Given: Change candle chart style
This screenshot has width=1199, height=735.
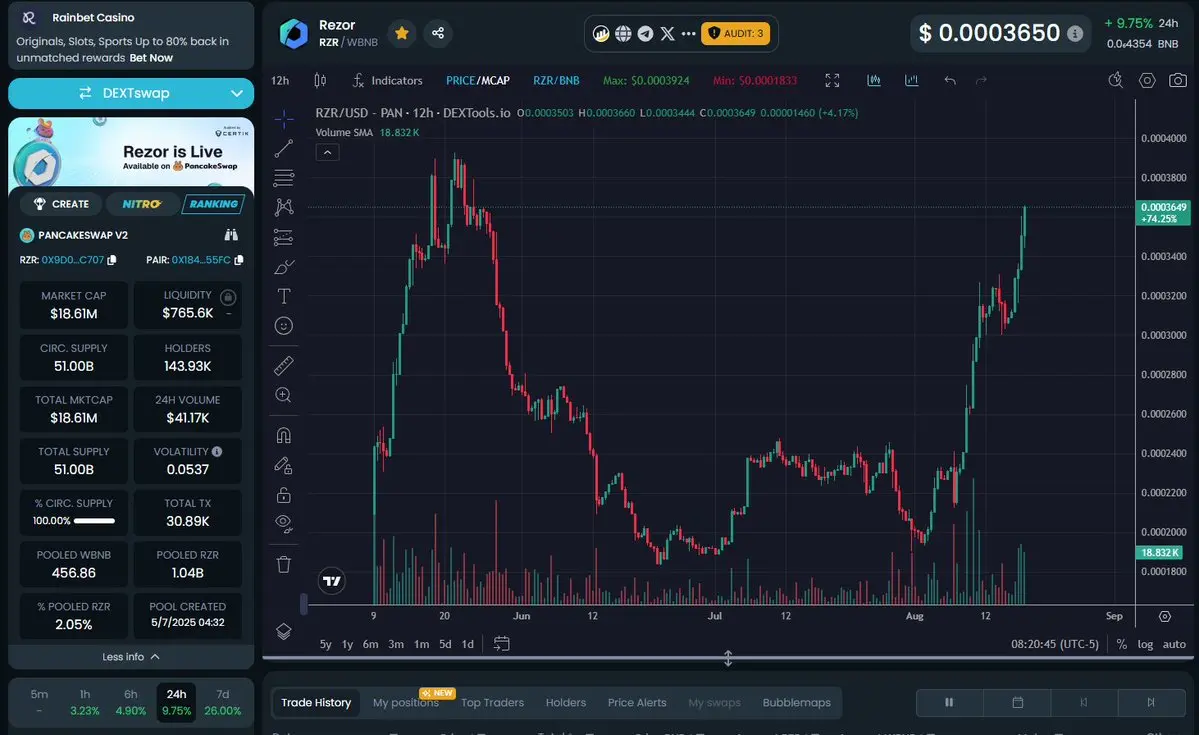Looking at the screenshot, I should 320,80.
